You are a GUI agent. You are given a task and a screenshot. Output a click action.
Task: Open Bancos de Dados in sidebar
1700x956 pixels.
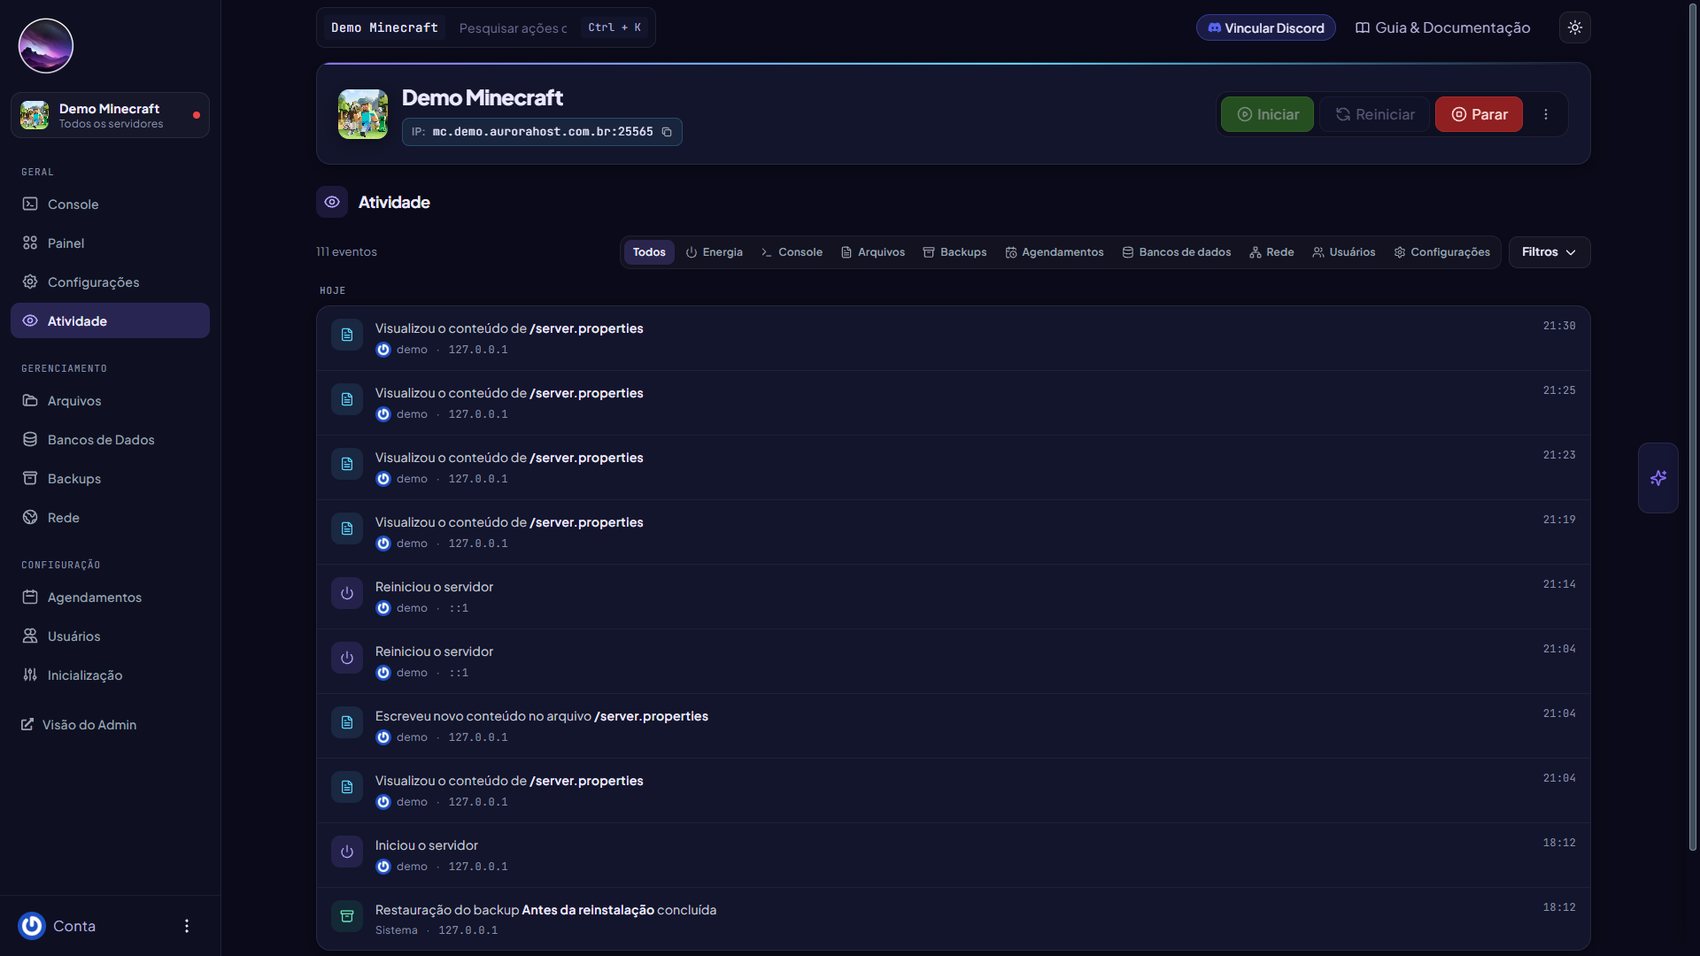tap(110, 440)
